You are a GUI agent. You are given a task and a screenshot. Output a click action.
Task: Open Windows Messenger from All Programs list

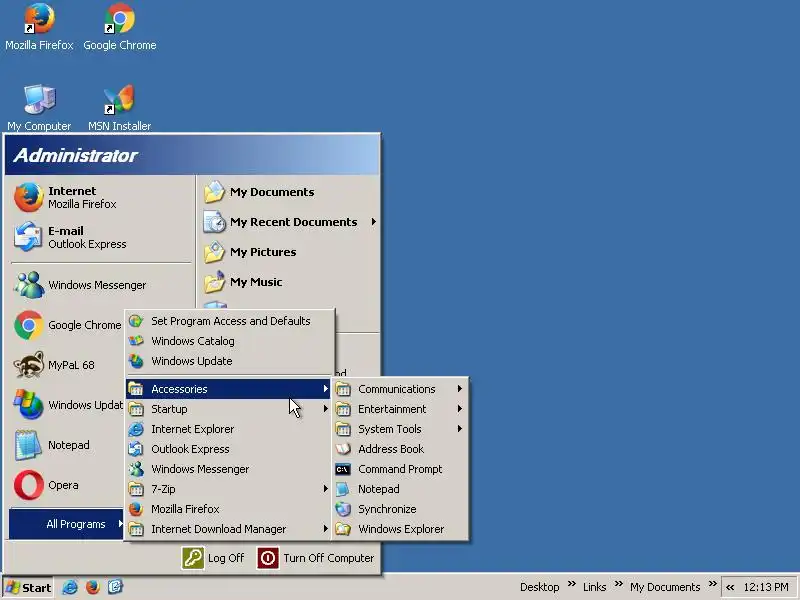pos(229,469)
